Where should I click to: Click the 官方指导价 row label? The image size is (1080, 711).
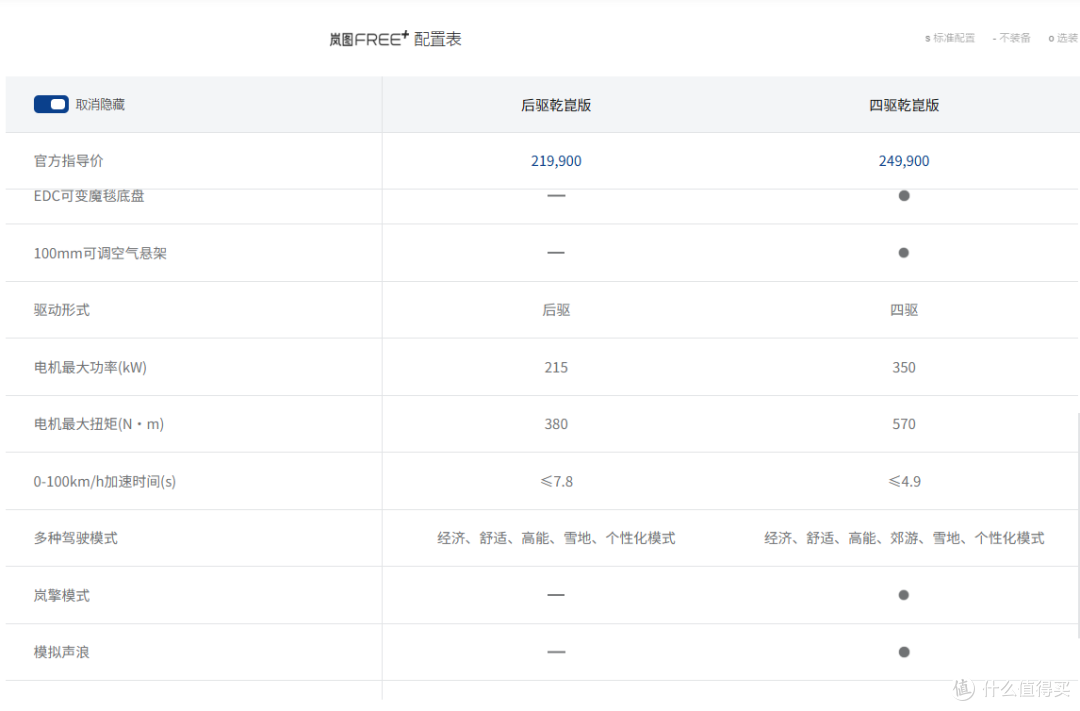68,161
